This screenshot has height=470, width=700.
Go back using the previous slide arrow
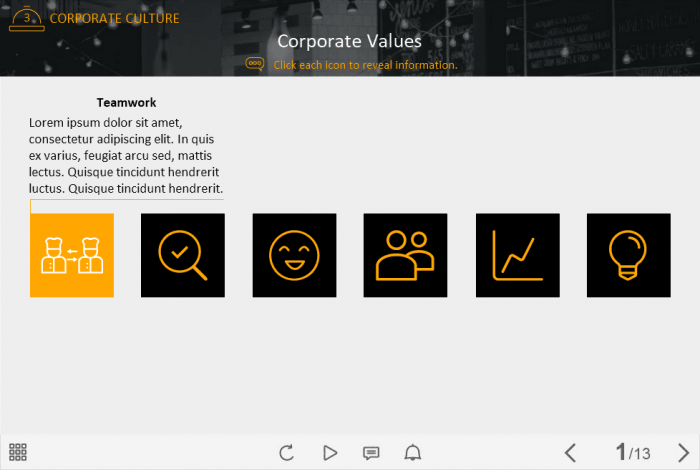570,453
